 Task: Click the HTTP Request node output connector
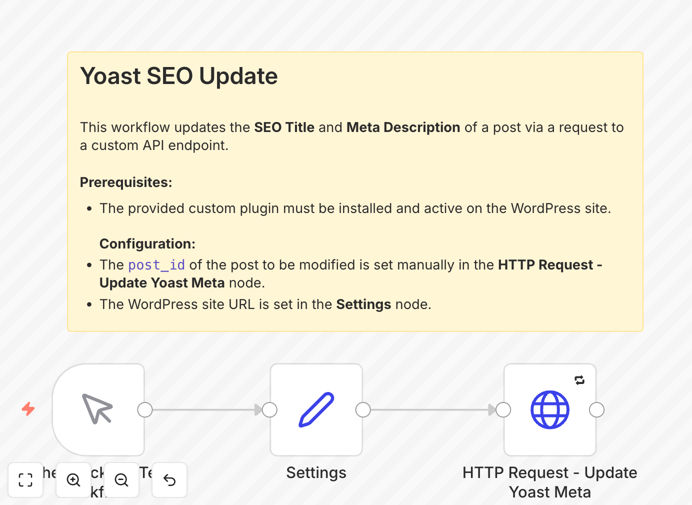click(x=597, y=410)
